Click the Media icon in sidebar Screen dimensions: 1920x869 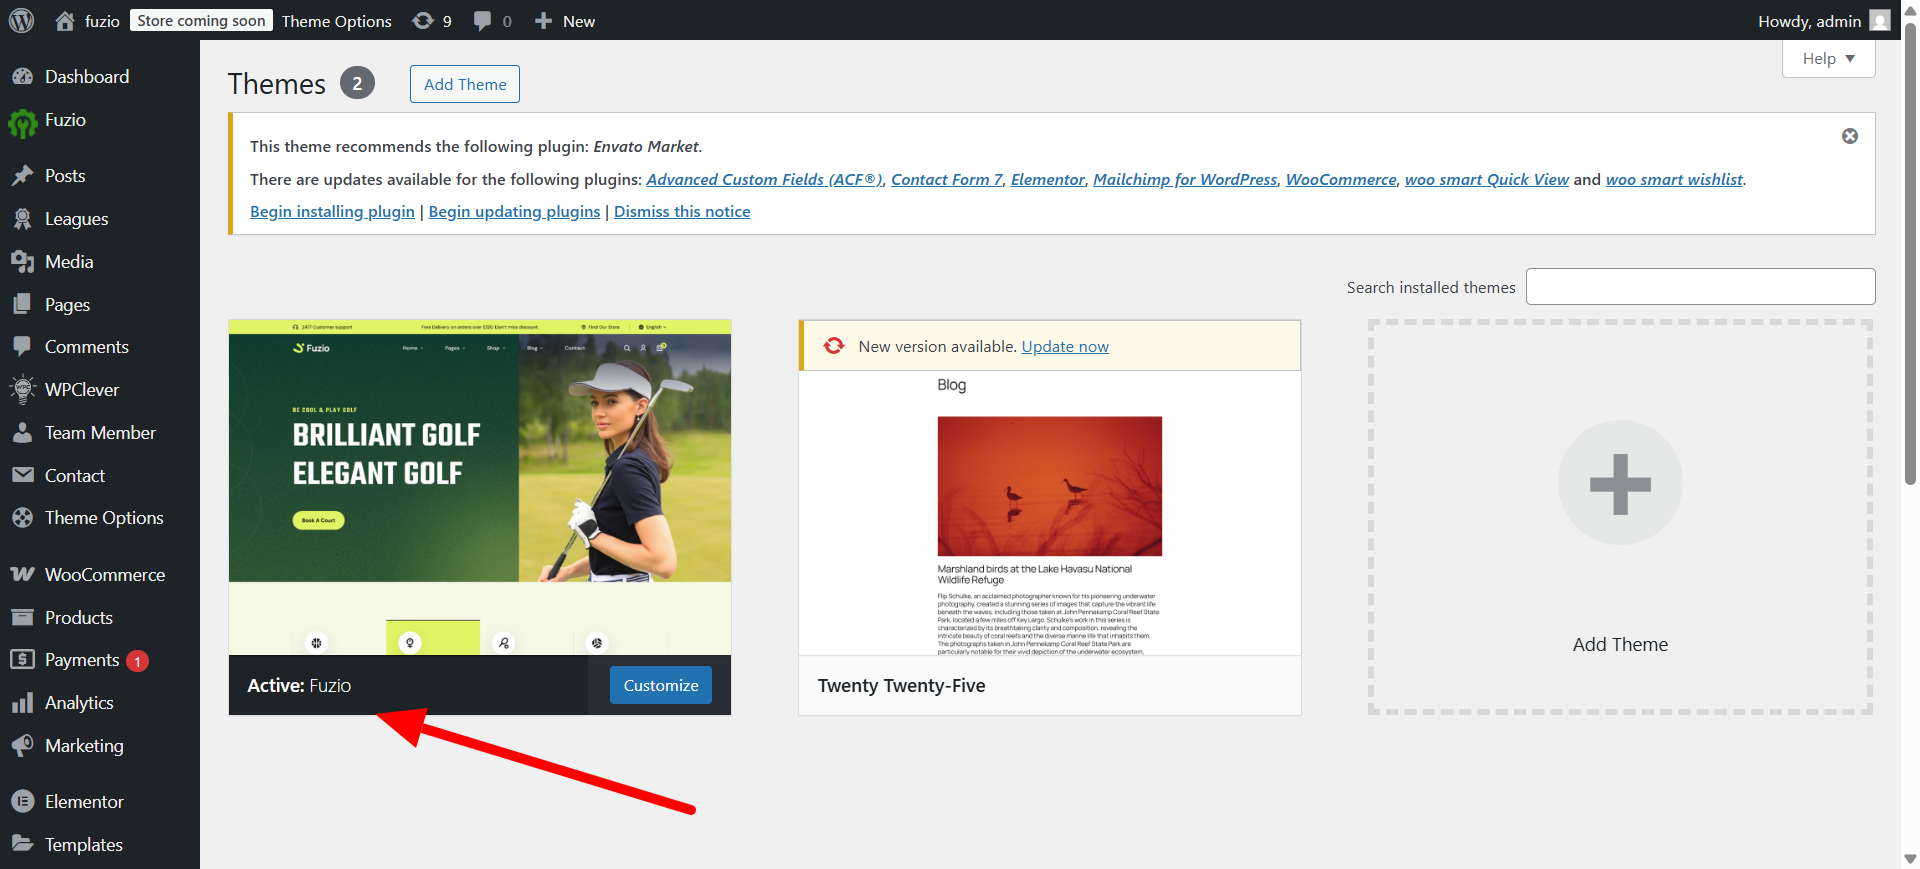pyautogui.click(x=22, y=262)
